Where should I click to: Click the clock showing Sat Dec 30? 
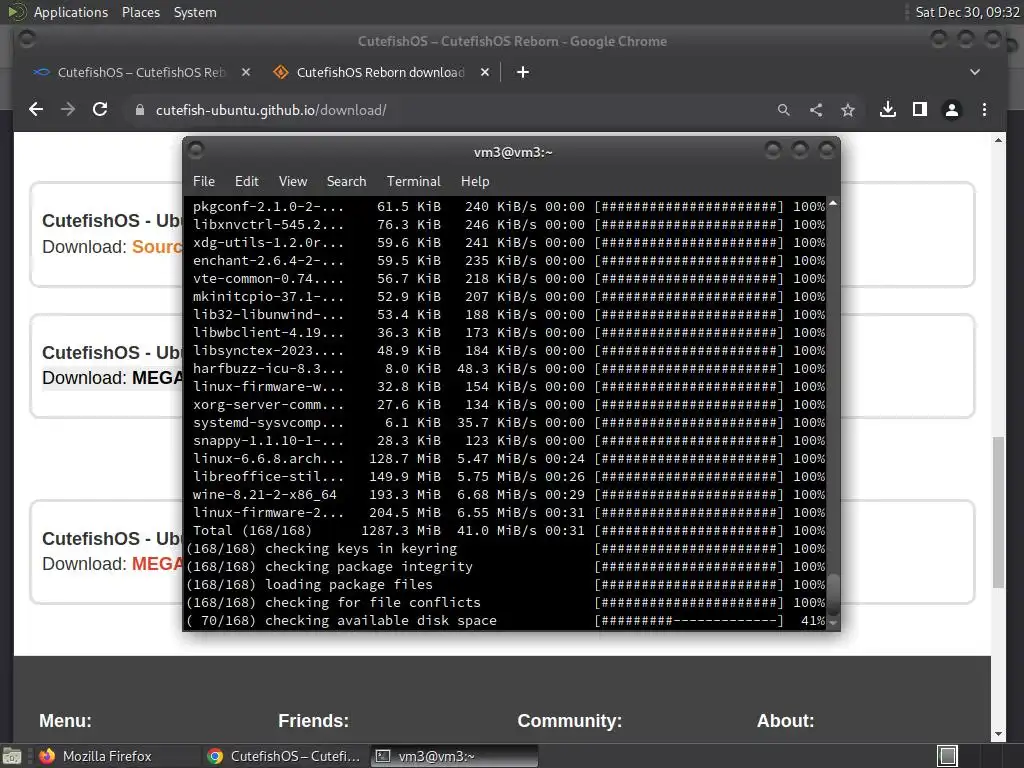[x=967, y=12]
